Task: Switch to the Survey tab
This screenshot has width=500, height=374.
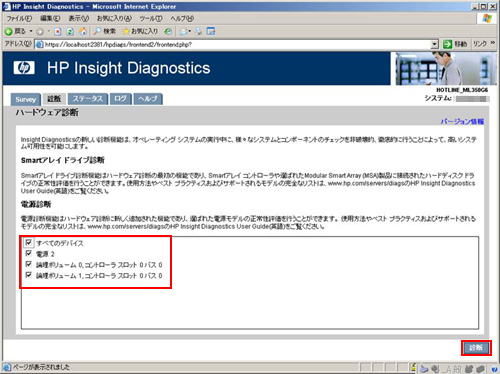Action: point(26,99)
